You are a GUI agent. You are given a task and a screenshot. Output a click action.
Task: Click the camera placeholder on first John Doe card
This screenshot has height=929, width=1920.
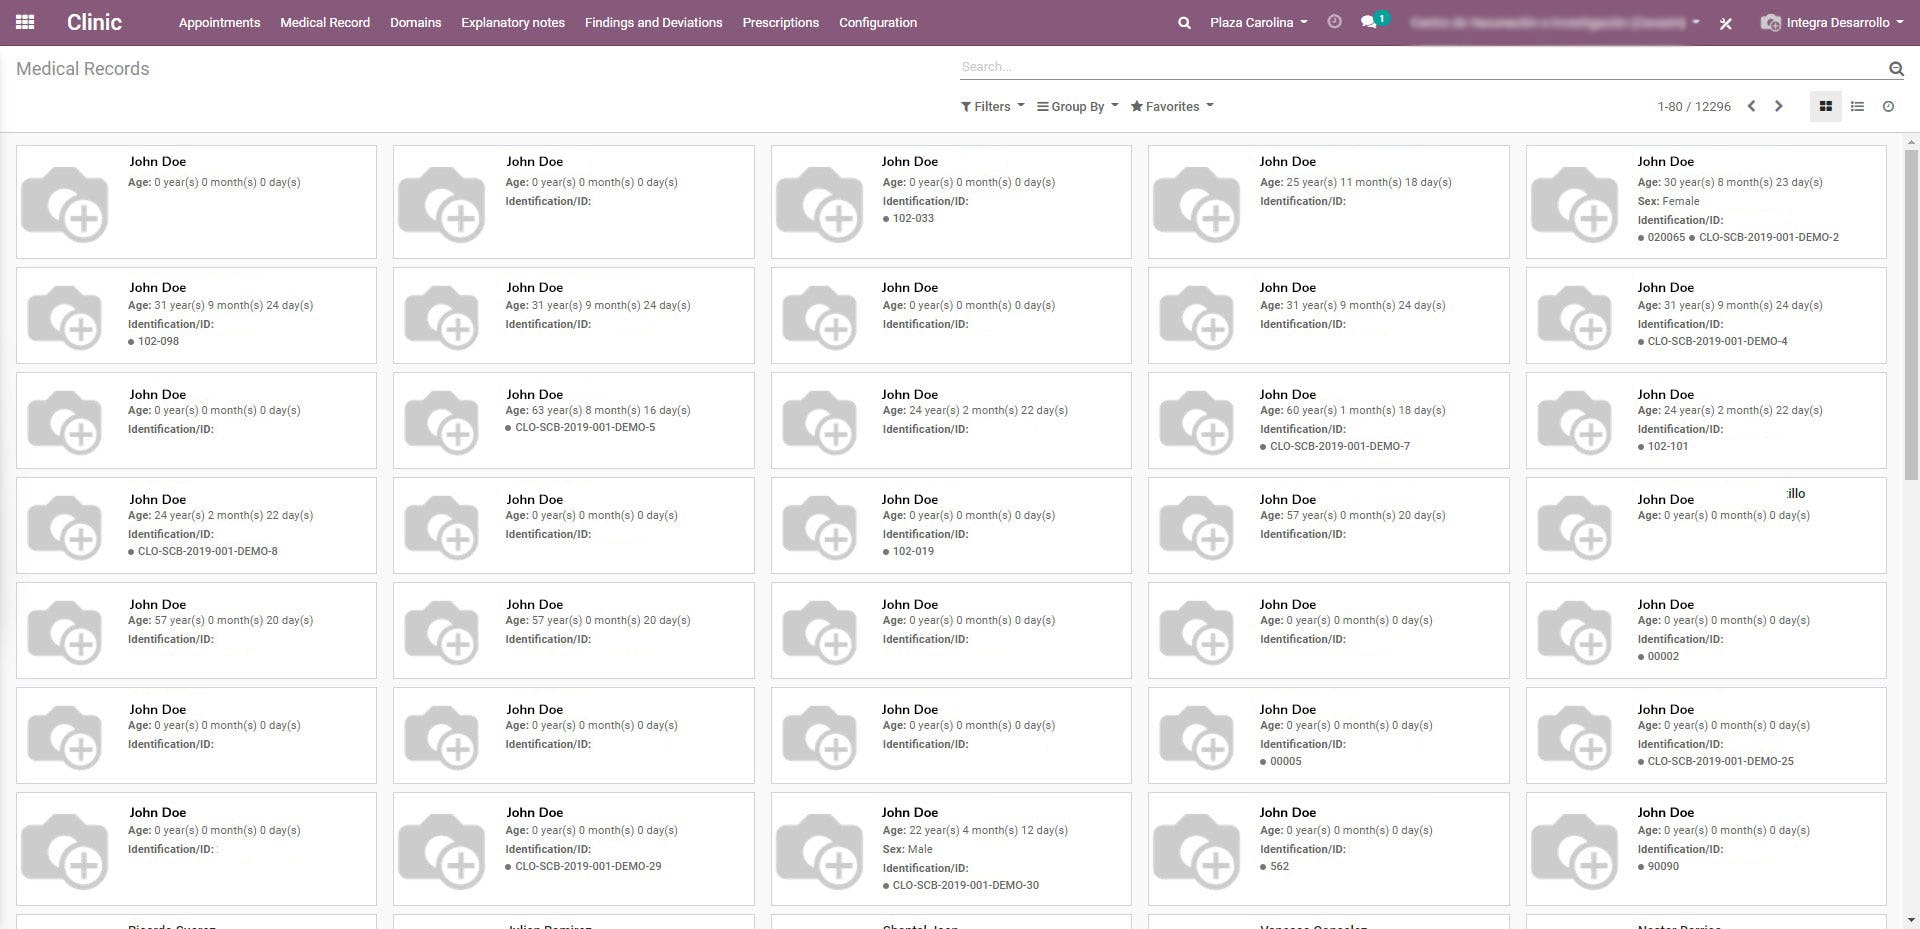pos(65,201)
